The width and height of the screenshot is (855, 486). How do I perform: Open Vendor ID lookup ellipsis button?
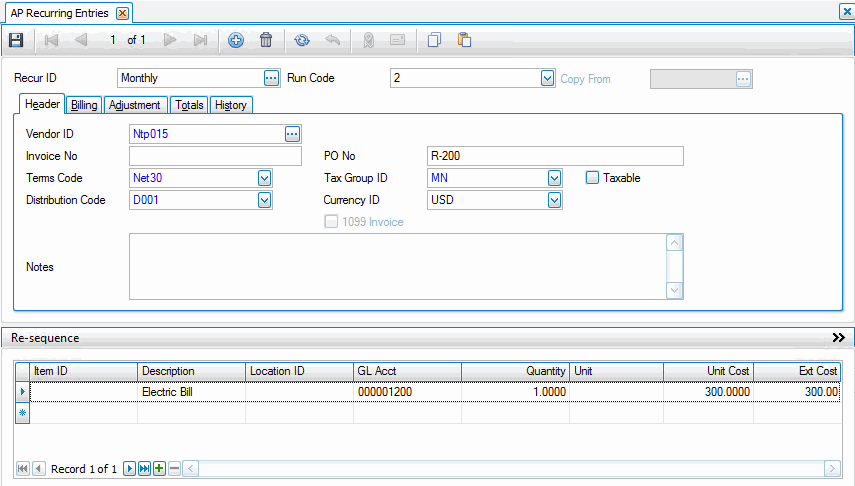pos(292,133)
